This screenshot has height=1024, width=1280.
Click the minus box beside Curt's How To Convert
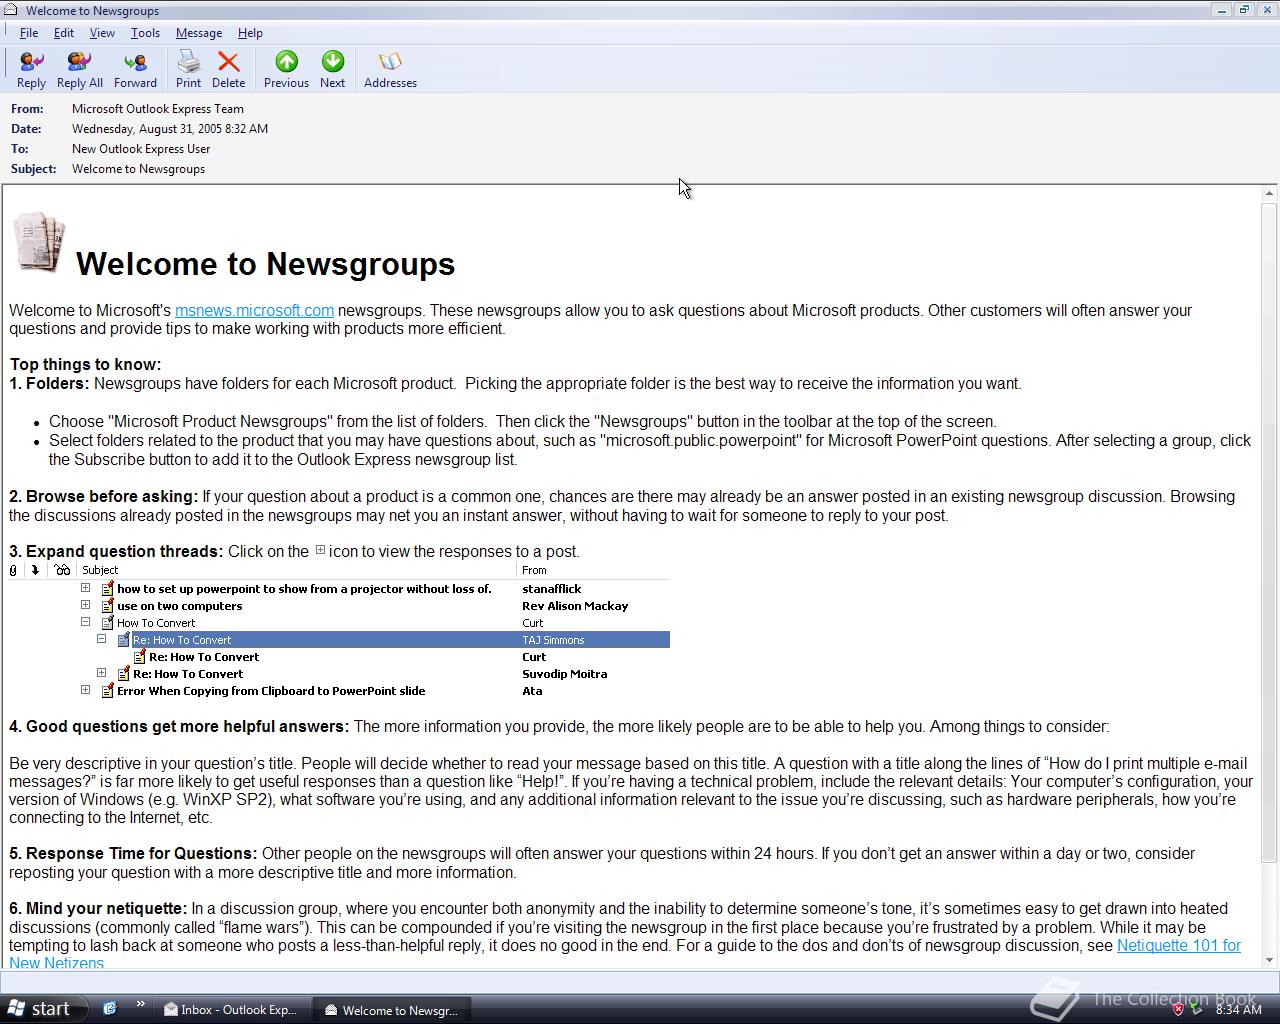tap(85, 622)
